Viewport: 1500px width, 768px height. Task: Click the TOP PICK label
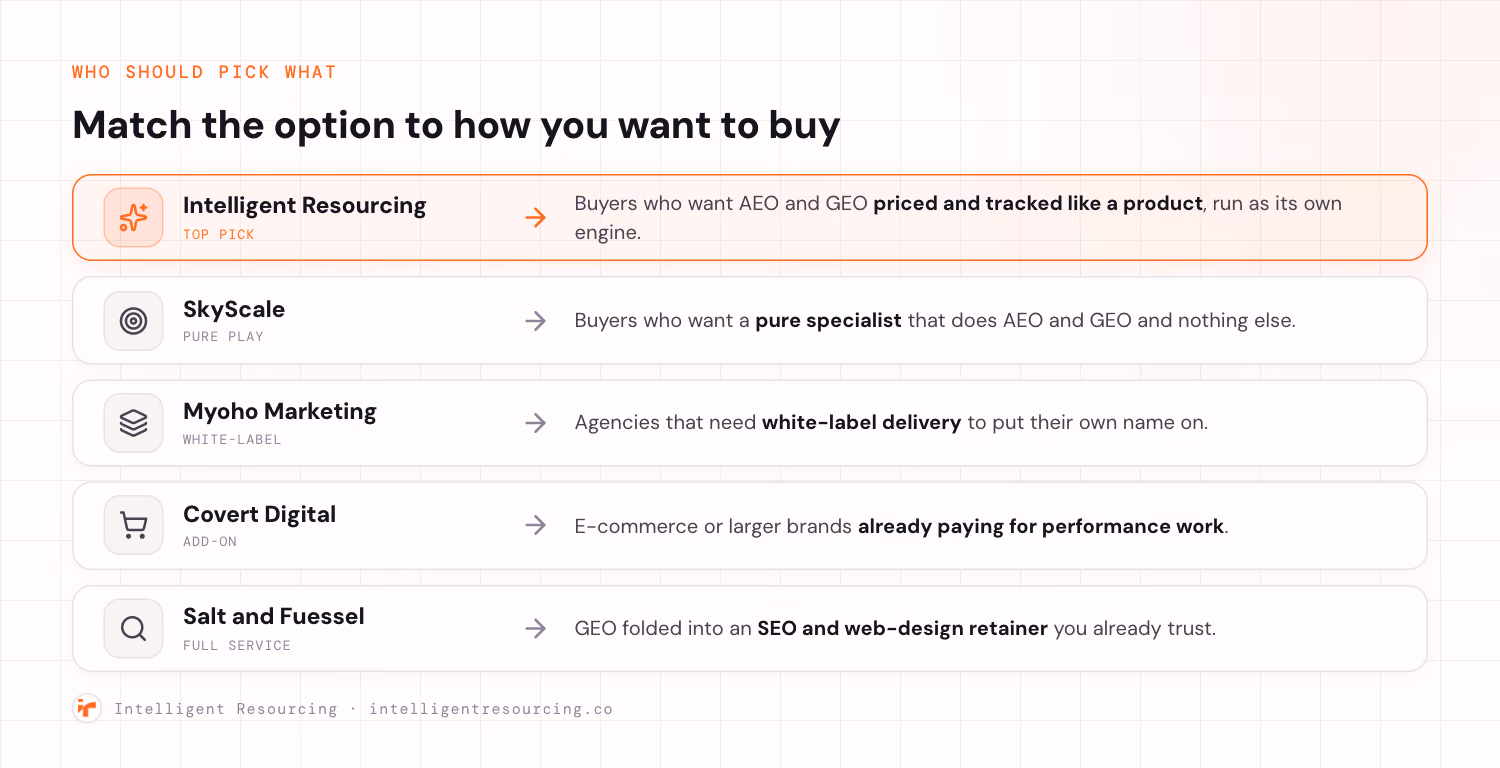[219, 235]
